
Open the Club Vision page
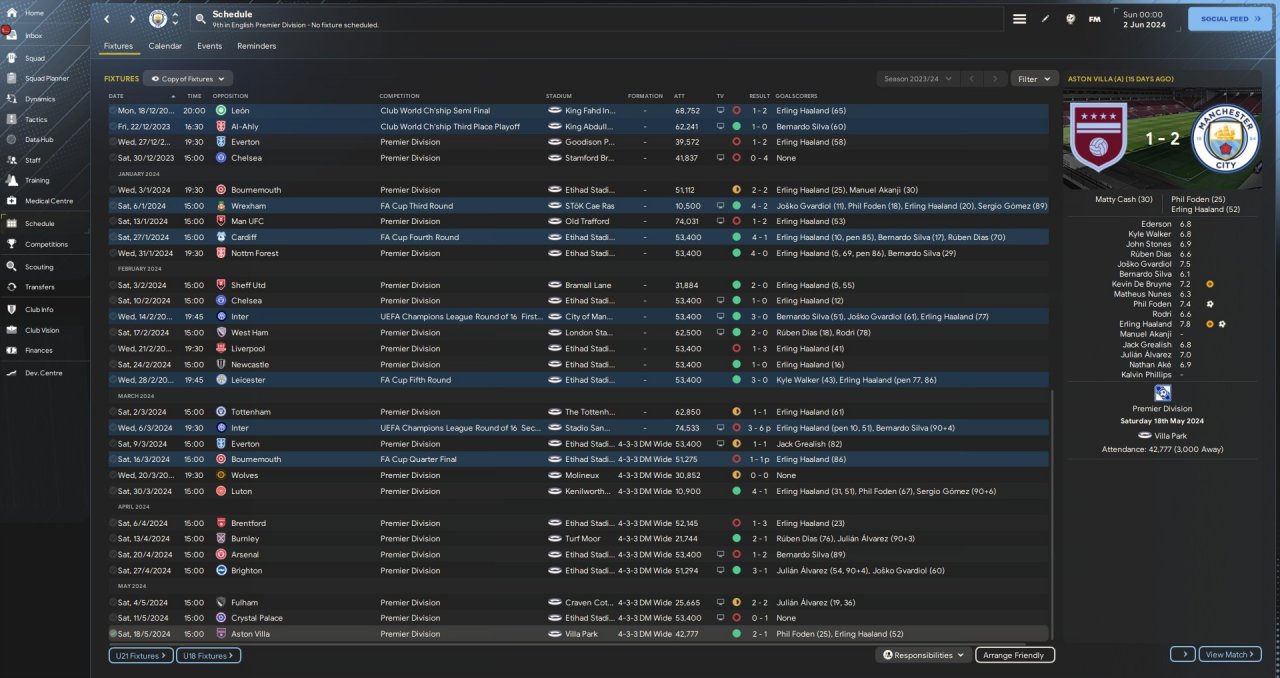coord(42,330)
